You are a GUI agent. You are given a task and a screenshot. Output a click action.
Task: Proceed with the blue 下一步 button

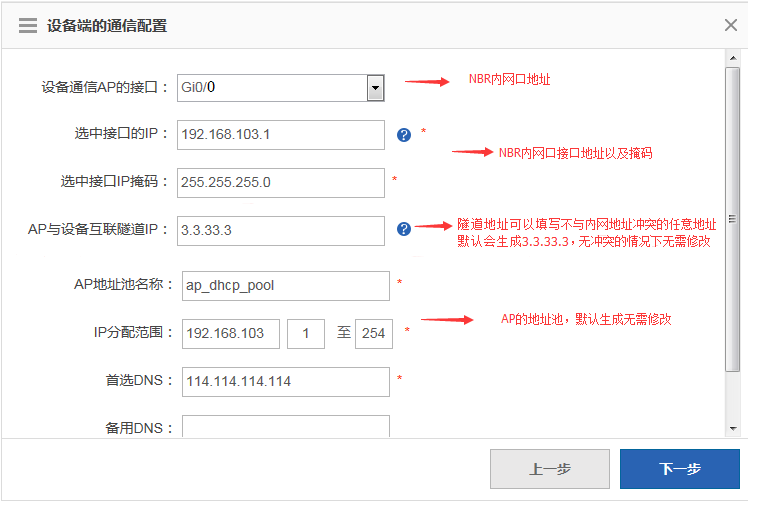[679, 468]
